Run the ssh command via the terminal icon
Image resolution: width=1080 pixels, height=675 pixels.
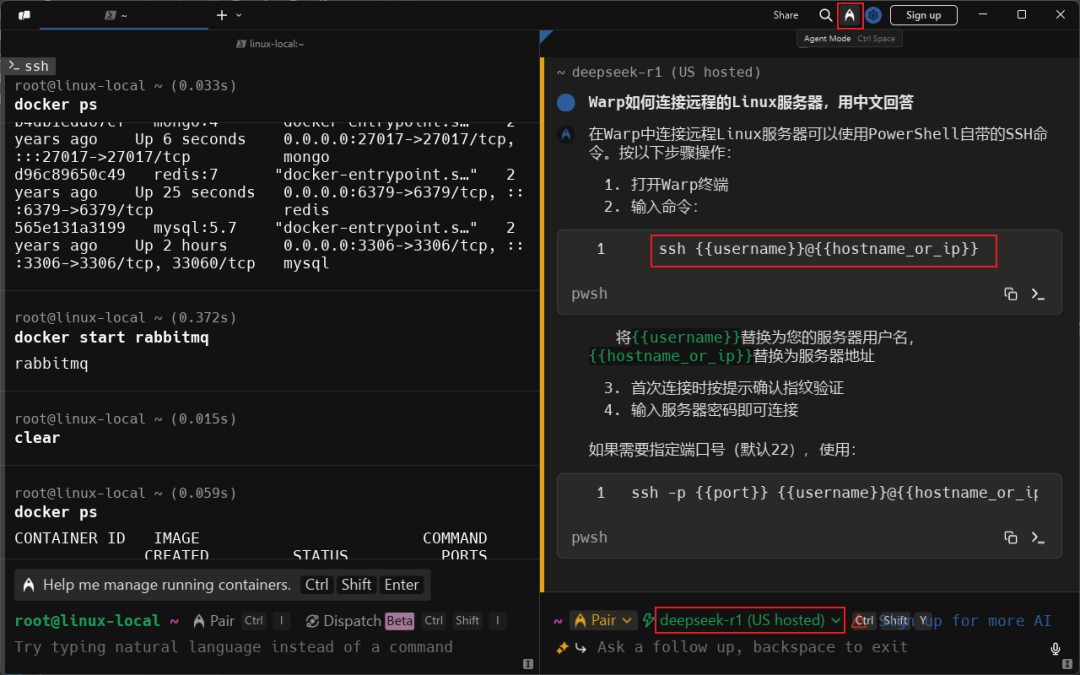1037,293
